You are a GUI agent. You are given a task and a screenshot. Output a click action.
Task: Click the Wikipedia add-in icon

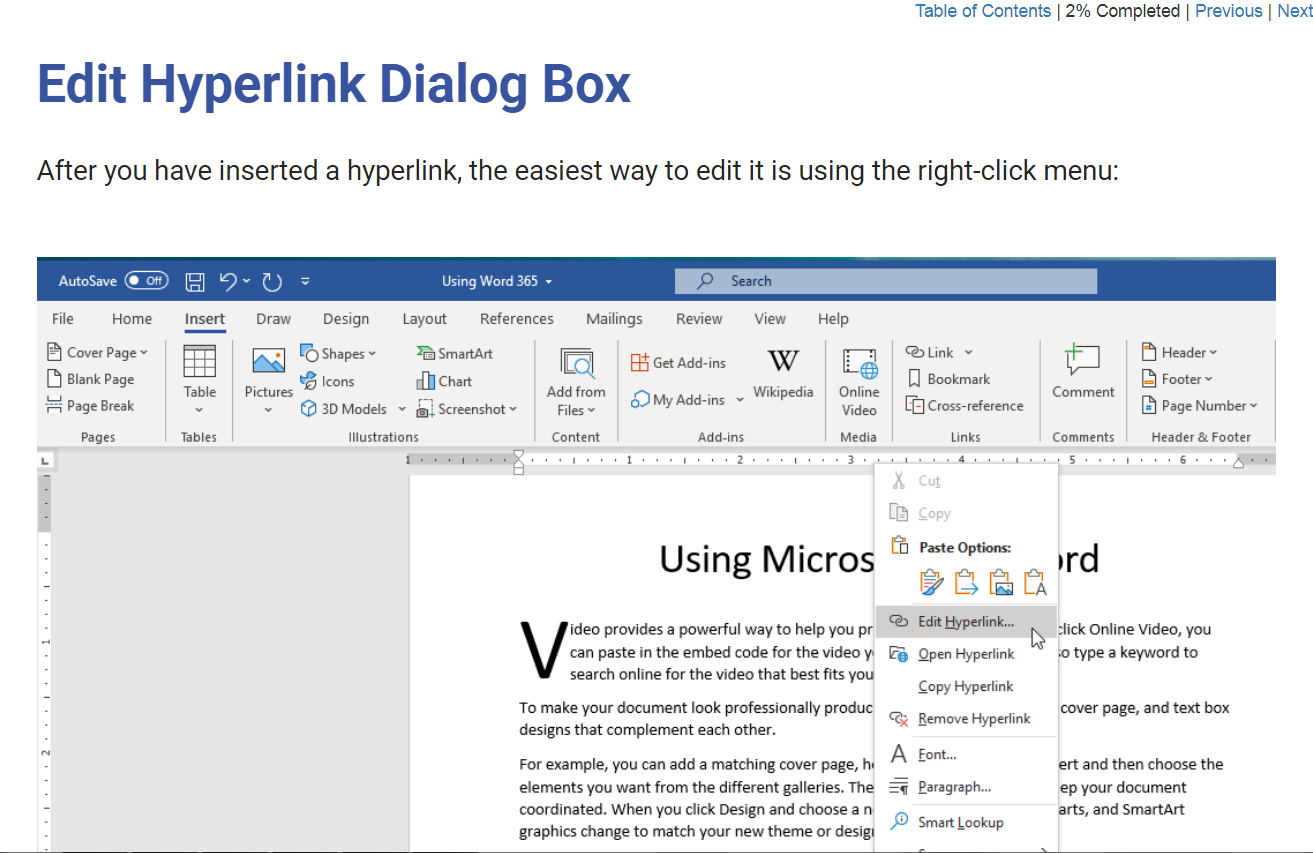click(783, 361)
